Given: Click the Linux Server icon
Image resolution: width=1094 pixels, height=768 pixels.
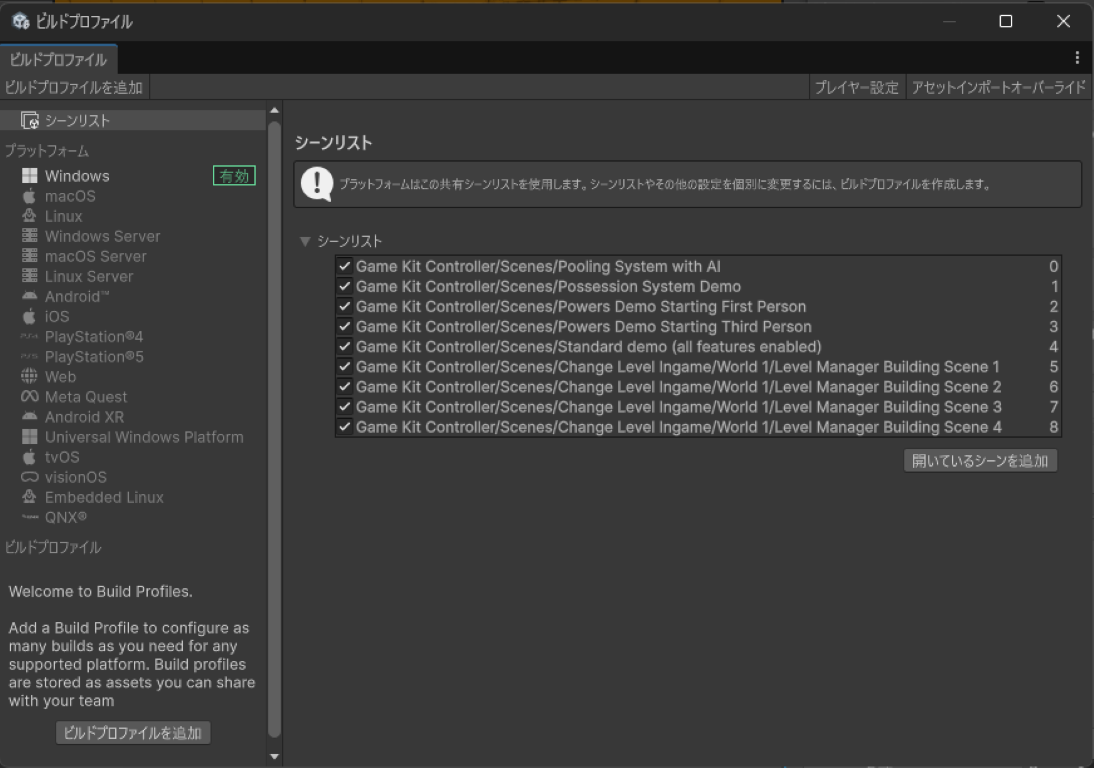Looking at the screenshot, I should [29, 276].
